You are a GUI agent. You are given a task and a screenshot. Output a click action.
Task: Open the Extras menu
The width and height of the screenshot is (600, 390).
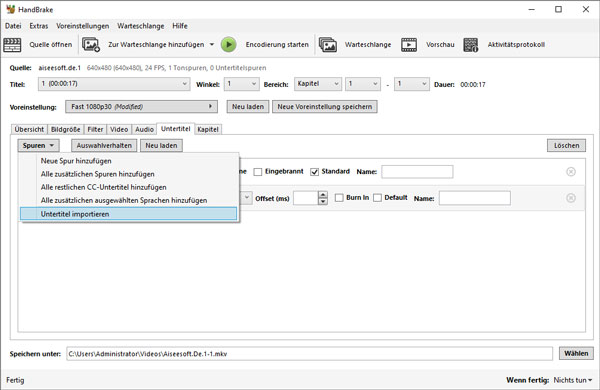click(x=39, y=26)
